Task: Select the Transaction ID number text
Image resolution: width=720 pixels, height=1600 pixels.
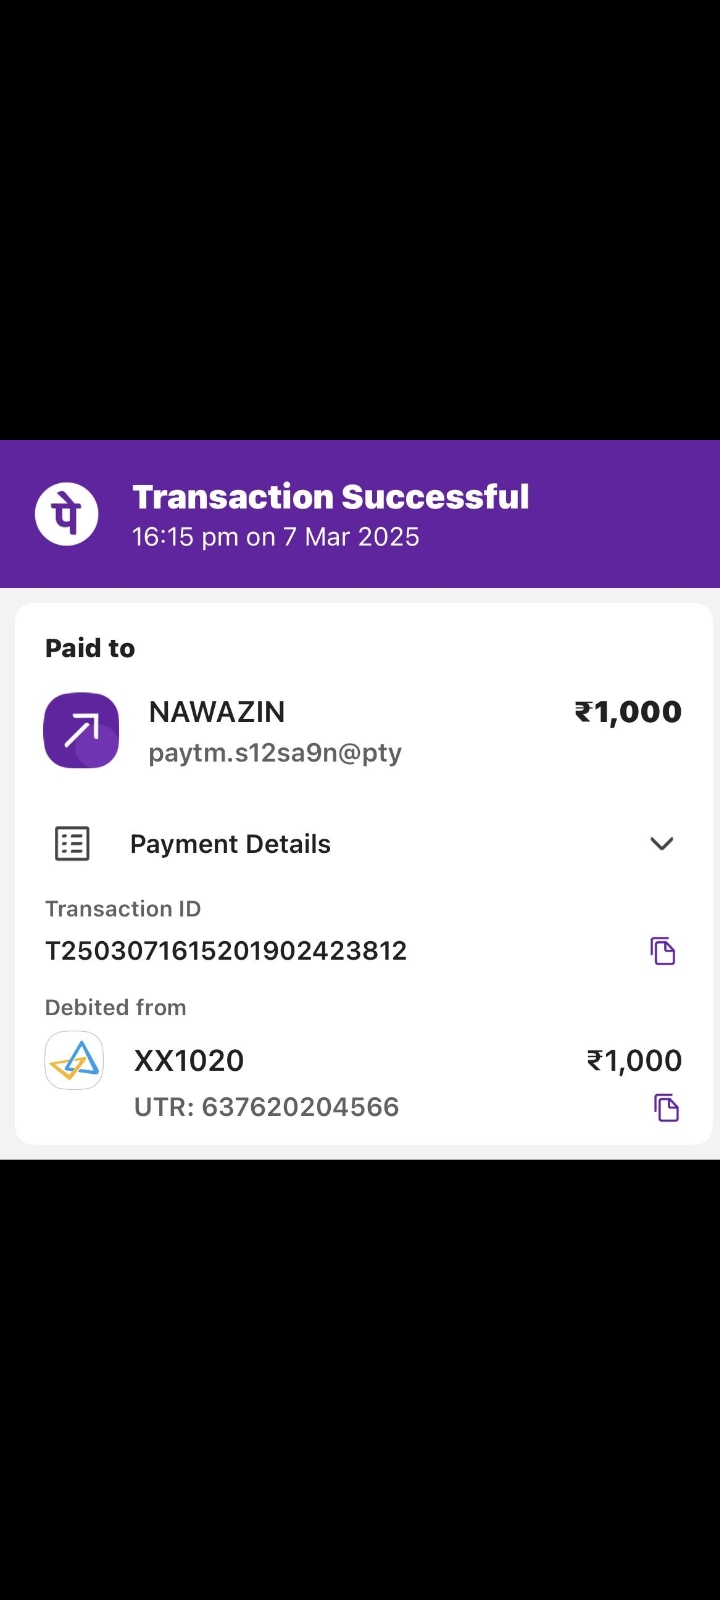Action: (226, 951)
